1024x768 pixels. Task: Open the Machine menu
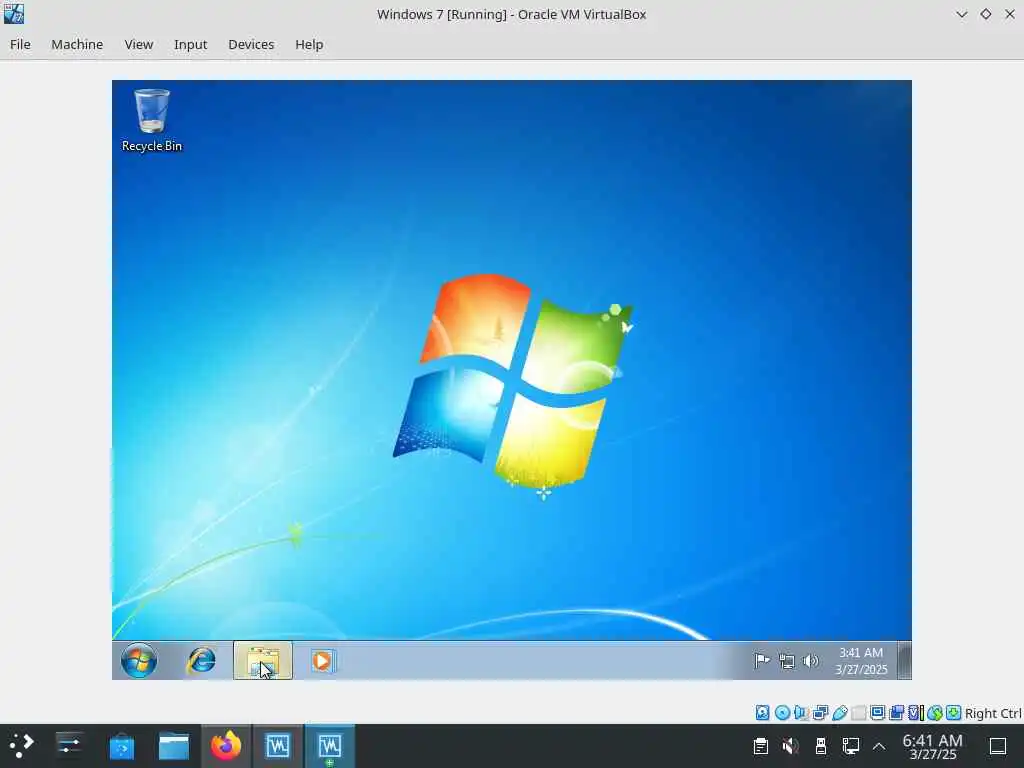click(x=77, y=44)
